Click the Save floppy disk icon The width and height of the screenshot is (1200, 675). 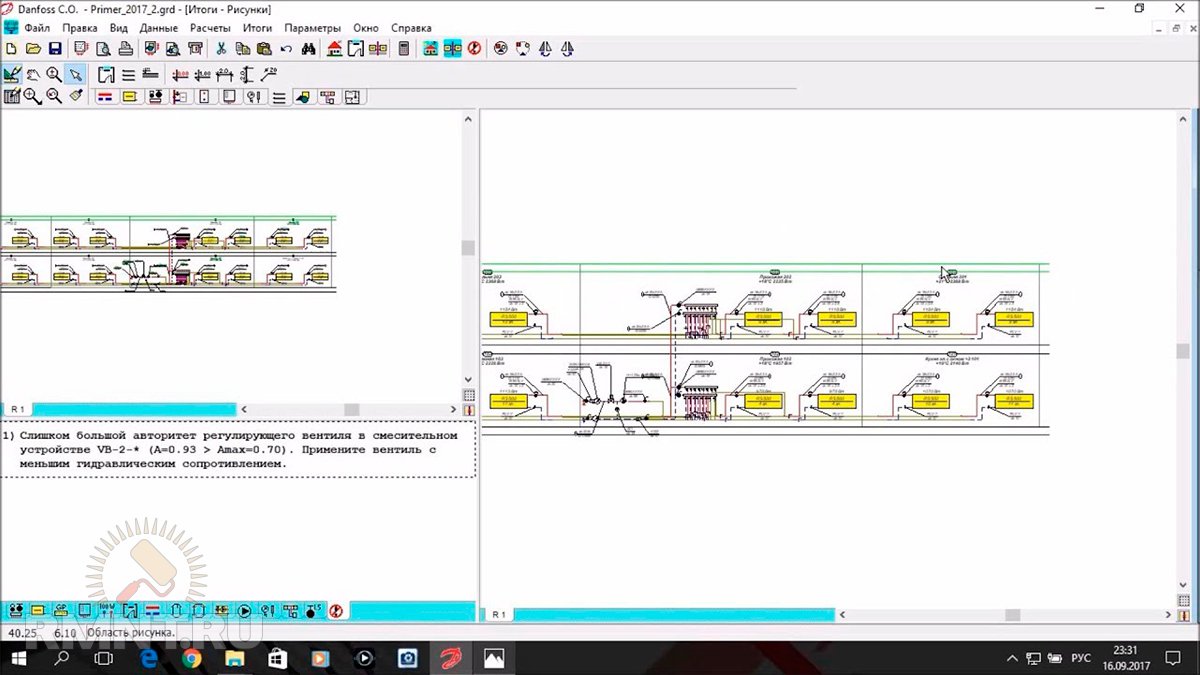coord(55,48)
